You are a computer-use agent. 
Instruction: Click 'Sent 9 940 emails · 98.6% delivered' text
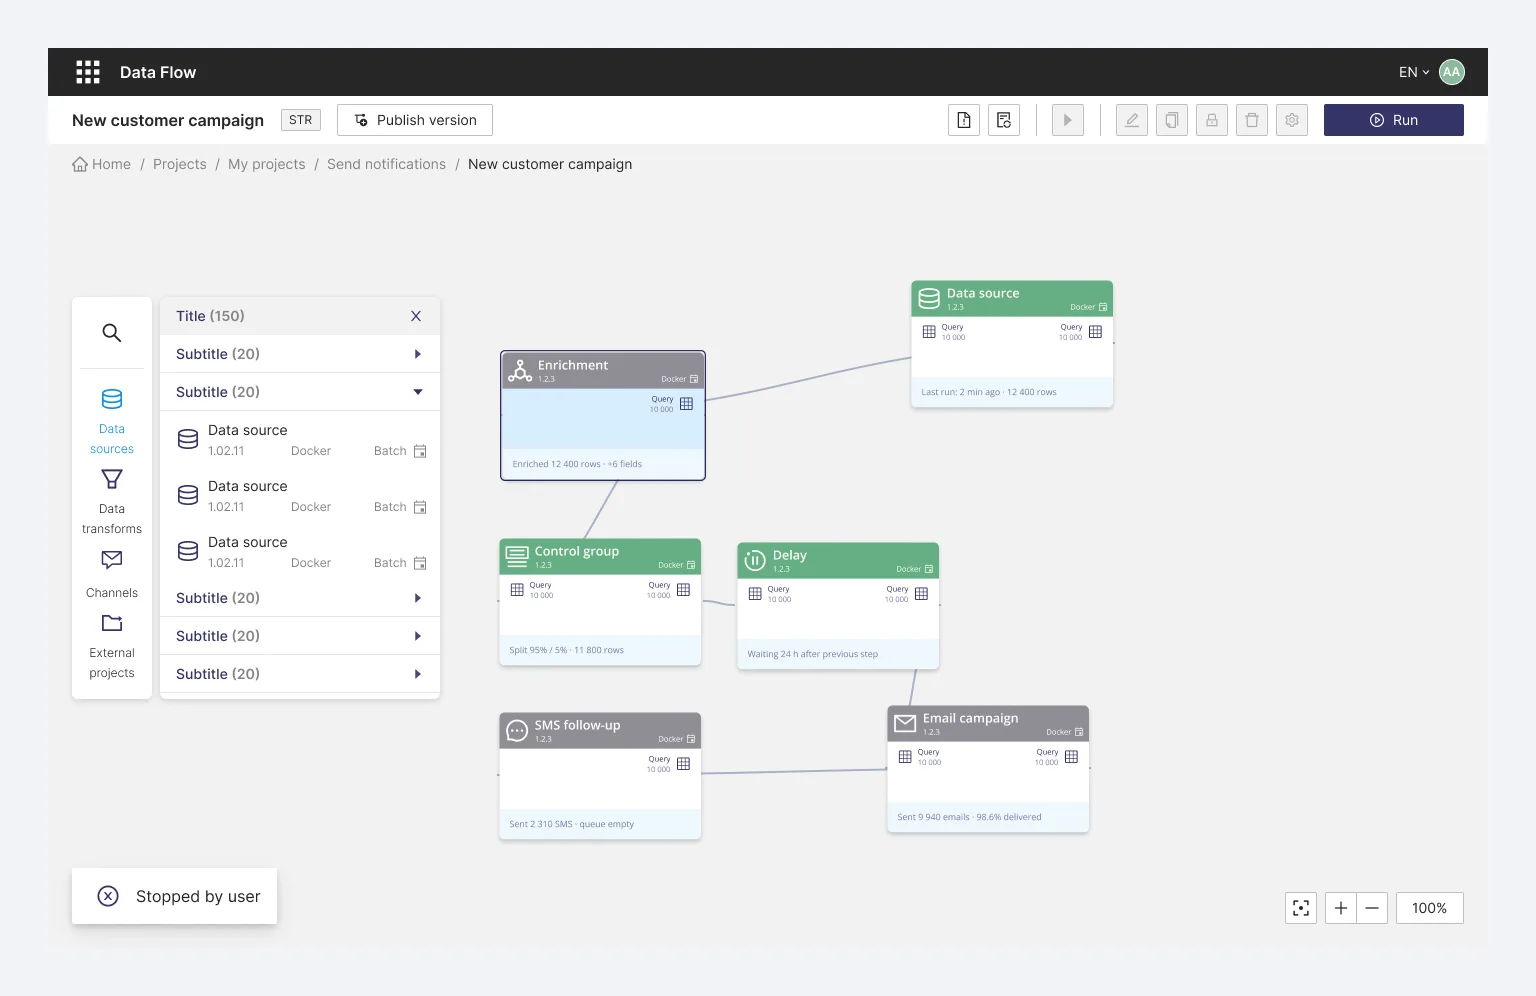[969, 817]
